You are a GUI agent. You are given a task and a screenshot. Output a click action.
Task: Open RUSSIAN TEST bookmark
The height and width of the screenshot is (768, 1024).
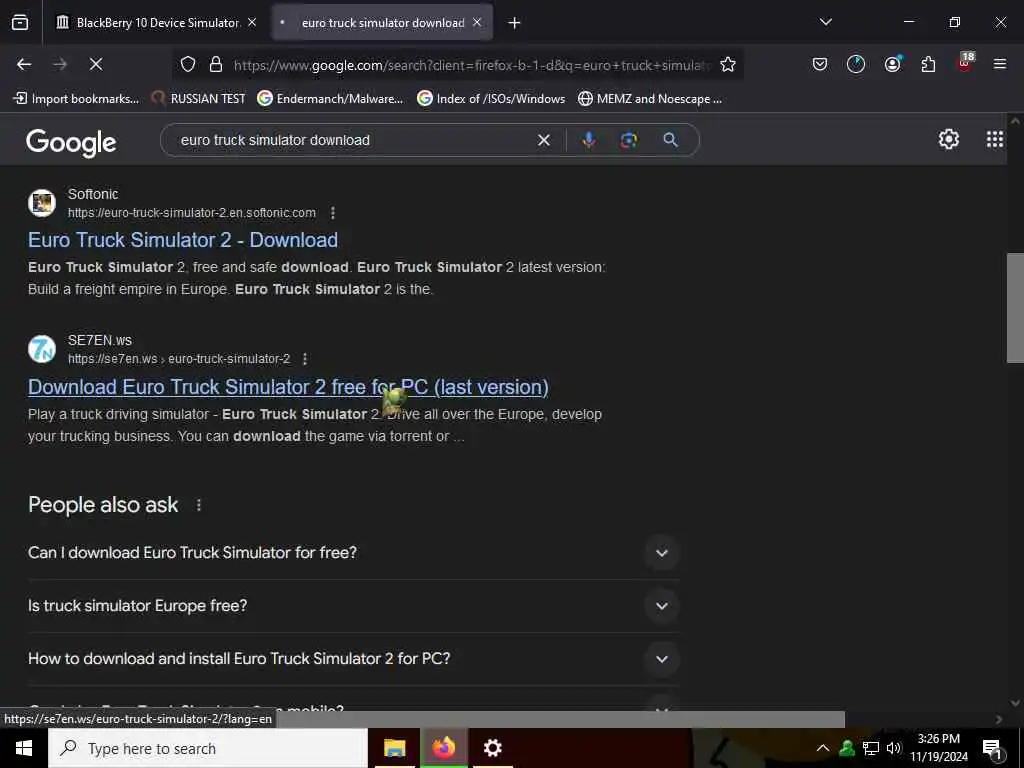pos(199,99)
